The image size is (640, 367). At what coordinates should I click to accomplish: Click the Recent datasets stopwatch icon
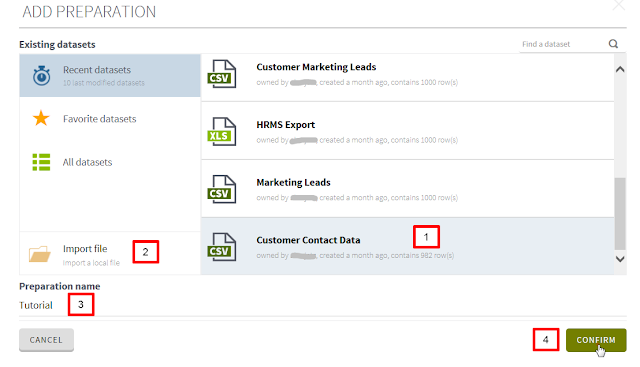pos(42,76)
